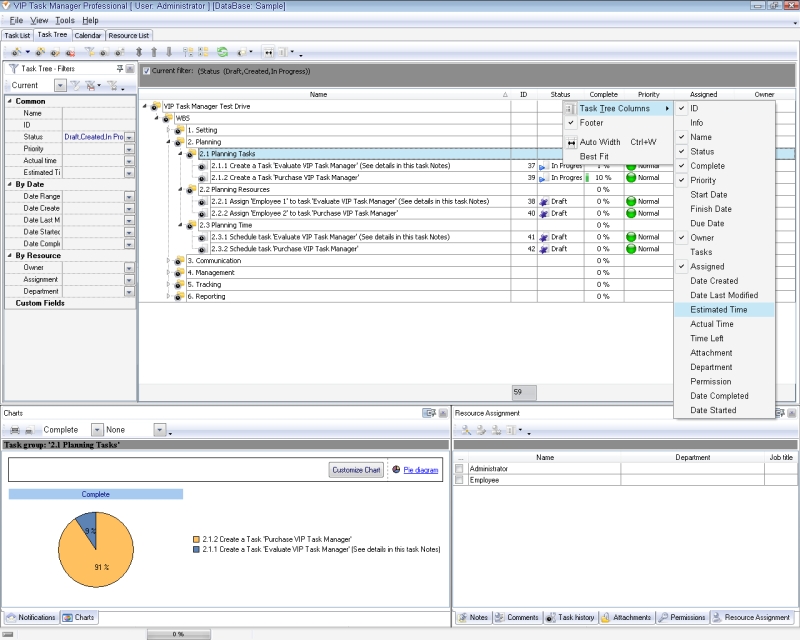
Task: Open the Notifications bottom tab
Action: (31, 618)
